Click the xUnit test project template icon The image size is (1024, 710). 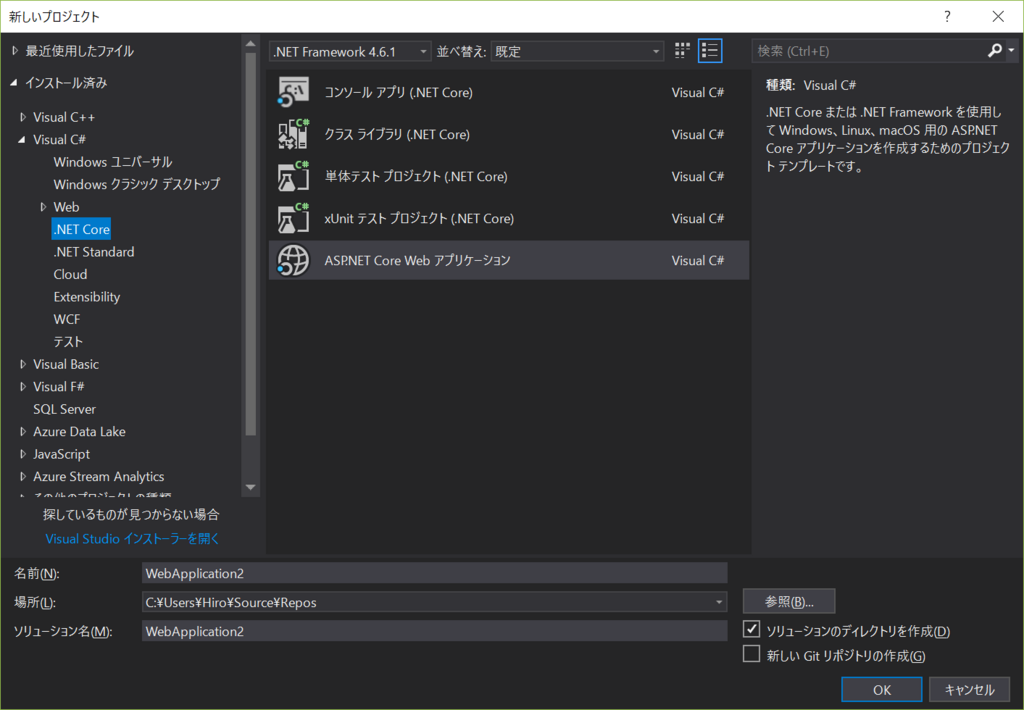(x=293, y=218)
